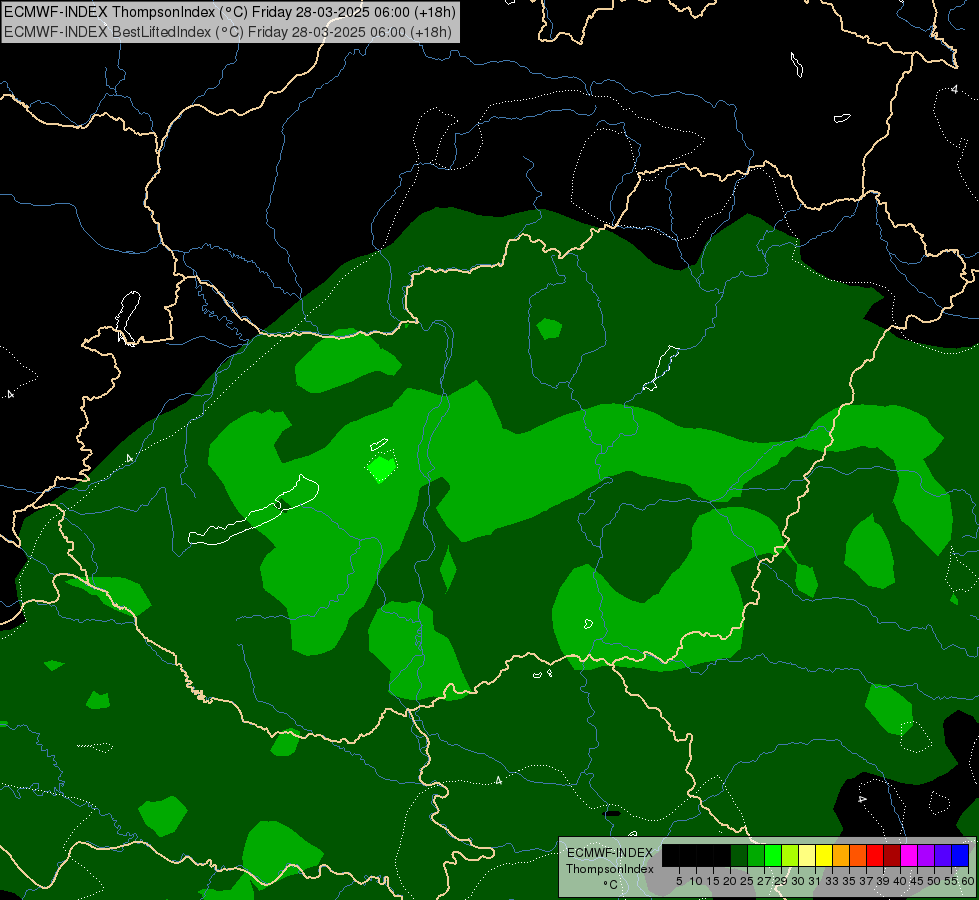Click legend tick value 30
Screen dimensions: 979x900
pyautogui.click(x=798, y=881)
